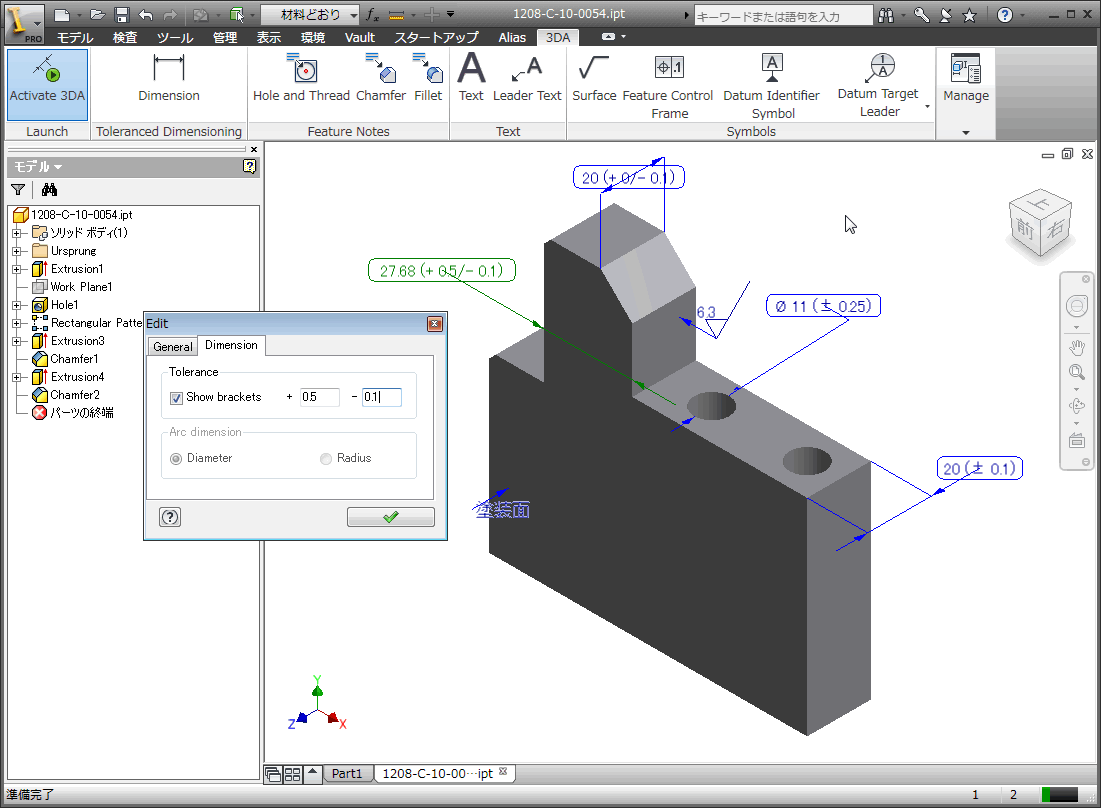
Task: Select the Diameter radio button
Action: [177, 458]
